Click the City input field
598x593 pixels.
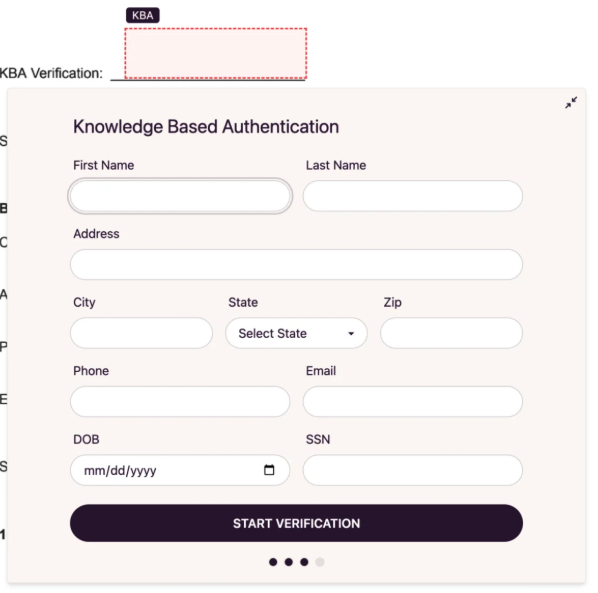pyautogui.click(x=141, y=333)
